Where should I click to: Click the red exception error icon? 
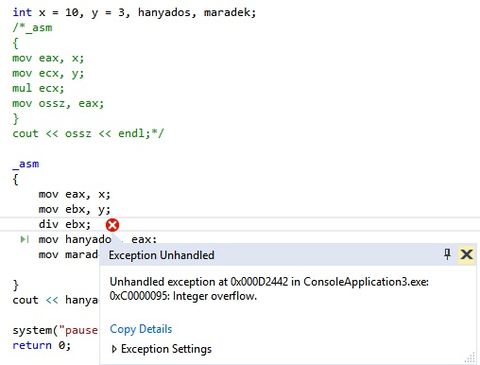click(x=112, y=225)
